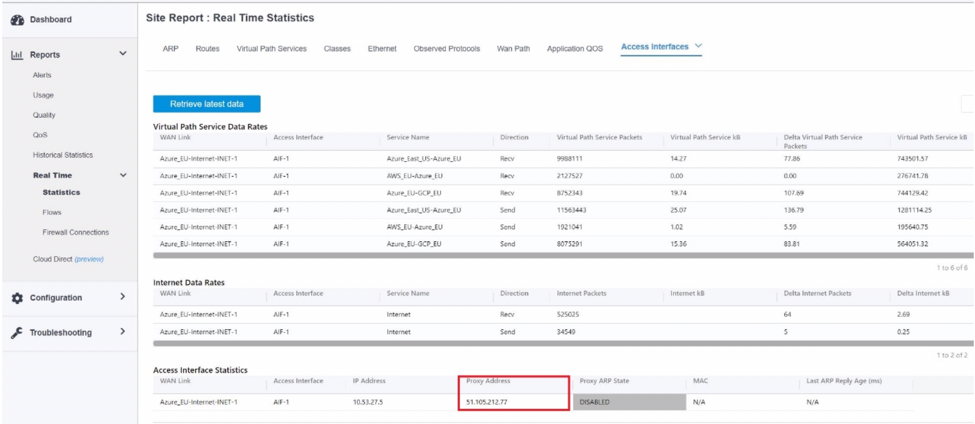Switch to the Wan Path tab
The image size is (975, 424).
pos(514,48)
